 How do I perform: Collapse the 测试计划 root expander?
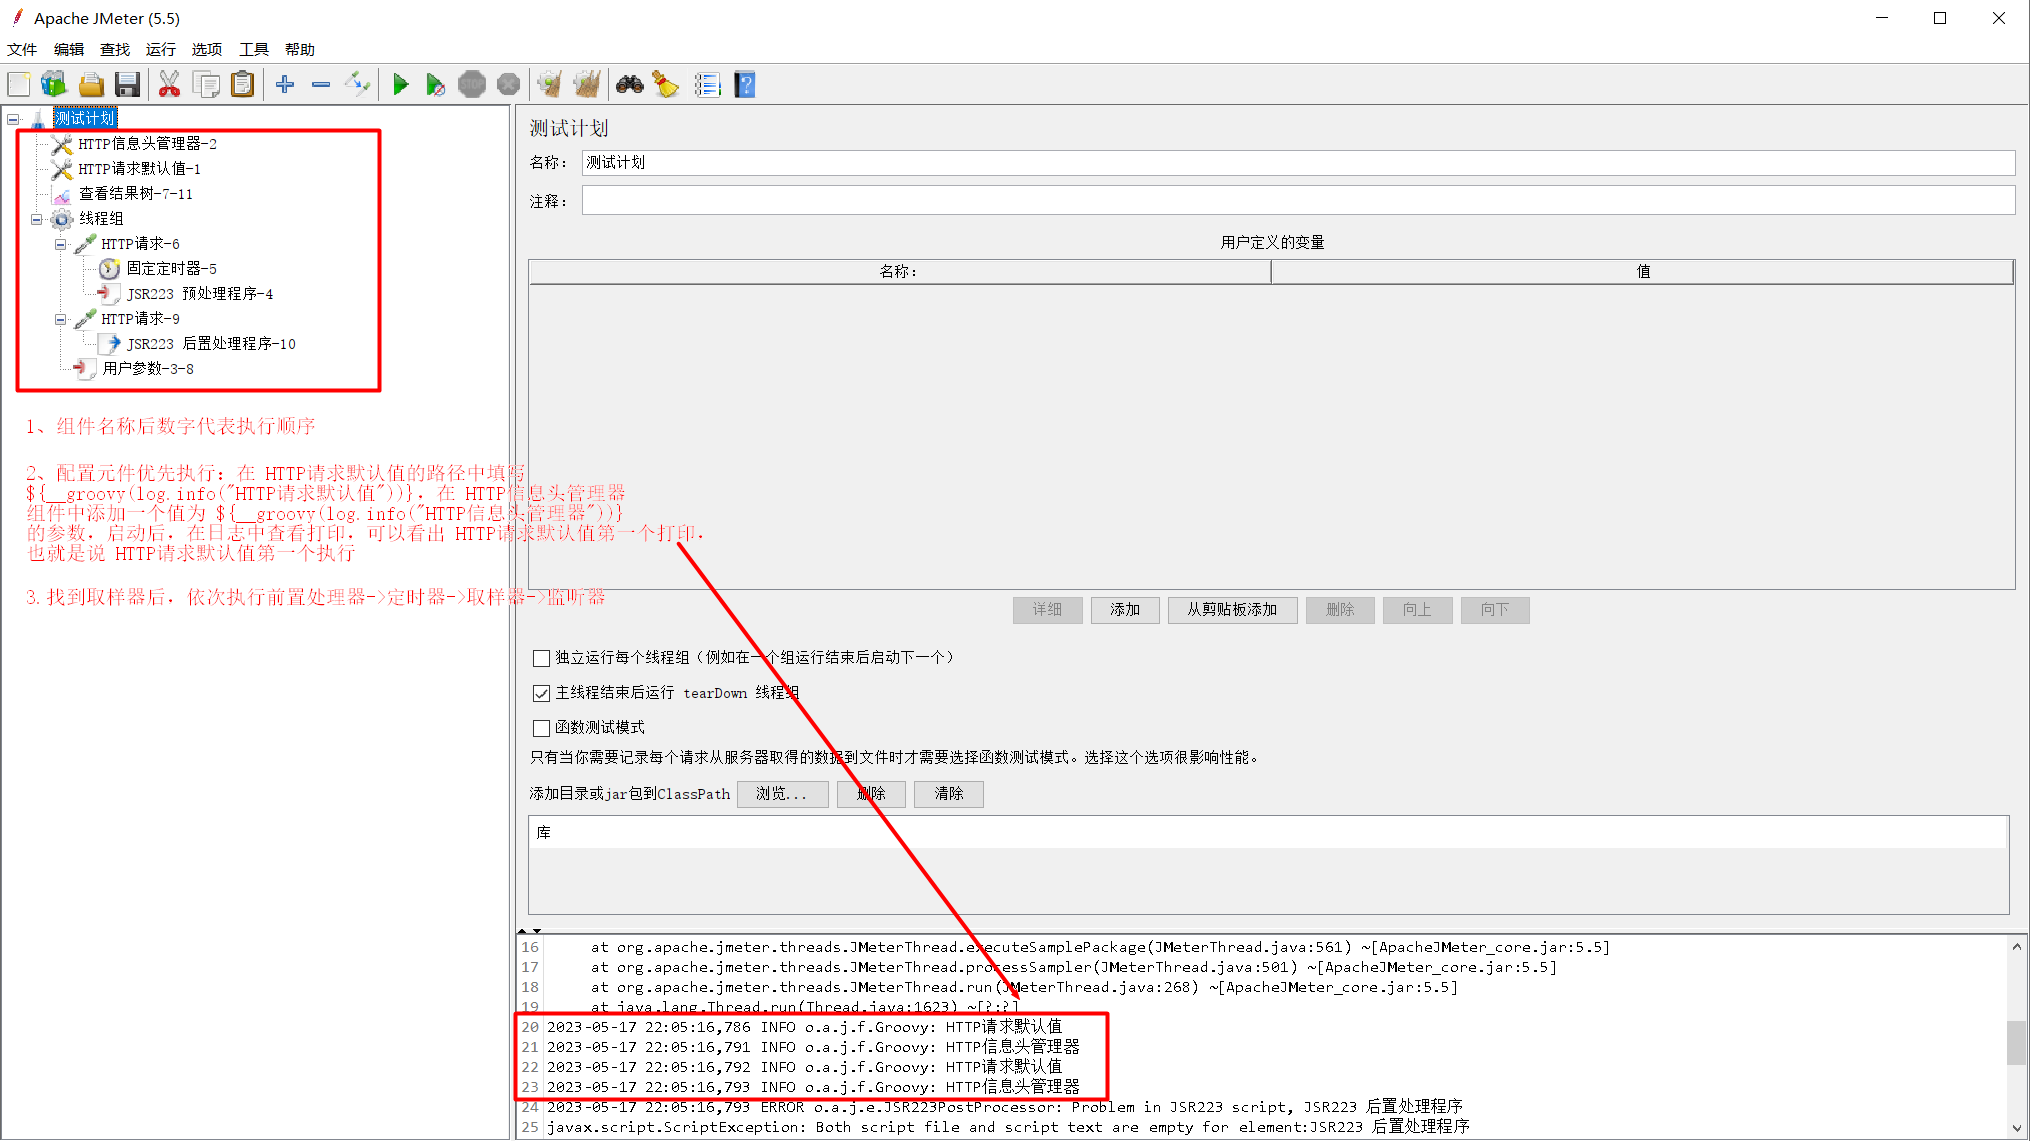click(13, 119)
